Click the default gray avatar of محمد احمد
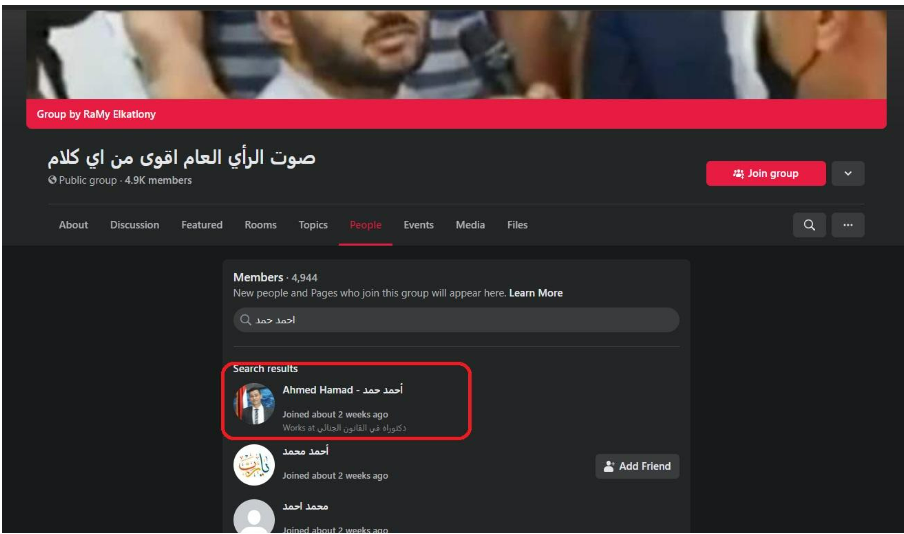904x534 pixels. tap(254, 517)
